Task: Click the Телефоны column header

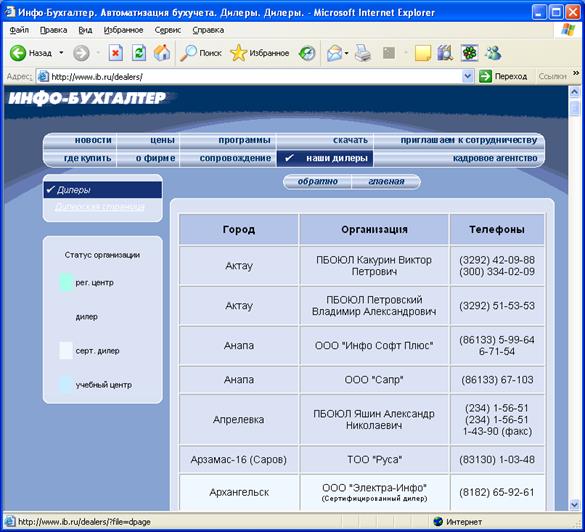Action: (497, 229)
